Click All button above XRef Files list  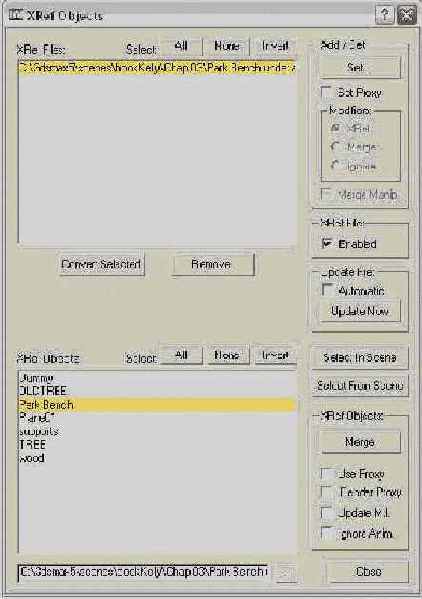tap(181, 46)
